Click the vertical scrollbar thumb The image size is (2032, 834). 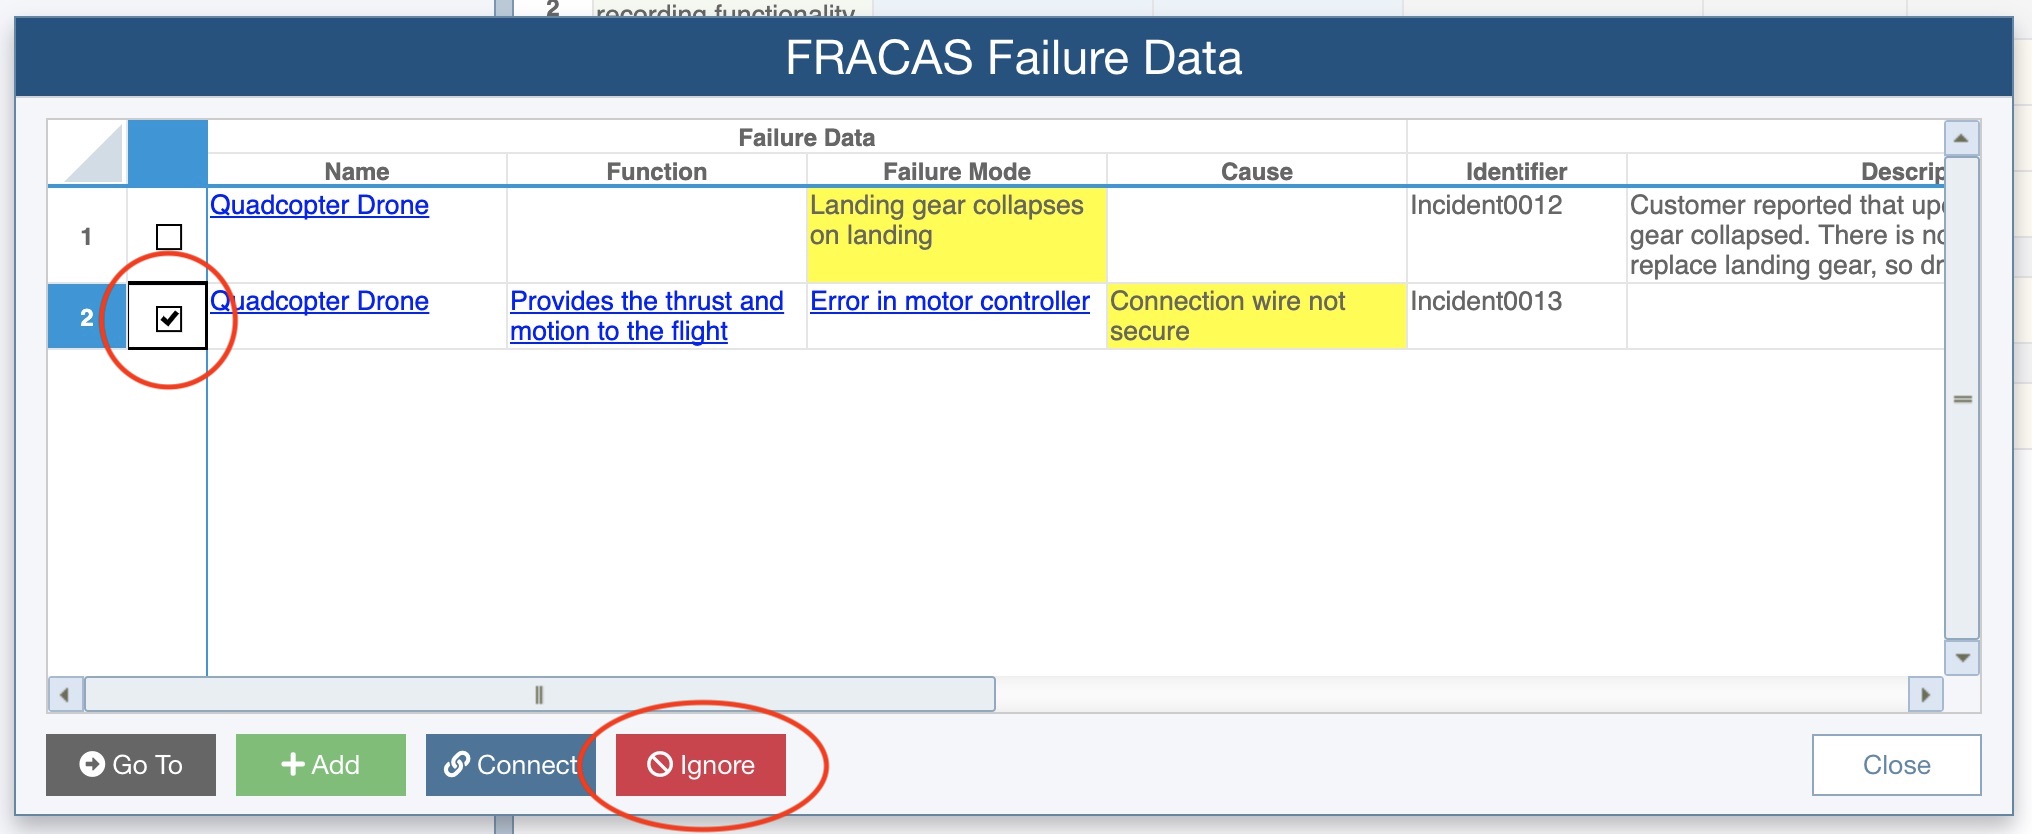1962,398
